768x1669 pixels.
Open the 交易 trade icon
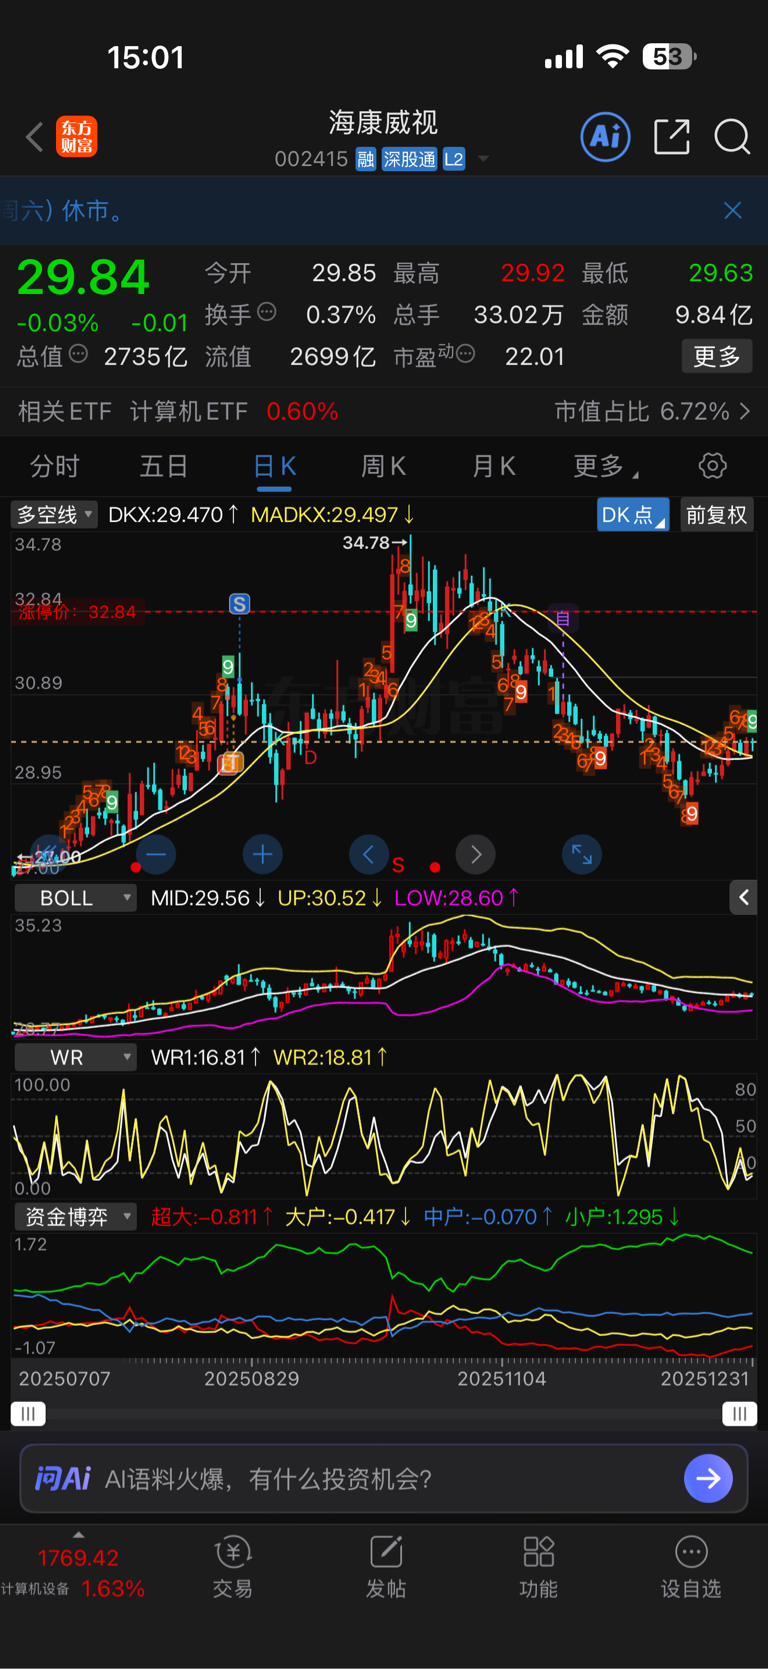232,1567
